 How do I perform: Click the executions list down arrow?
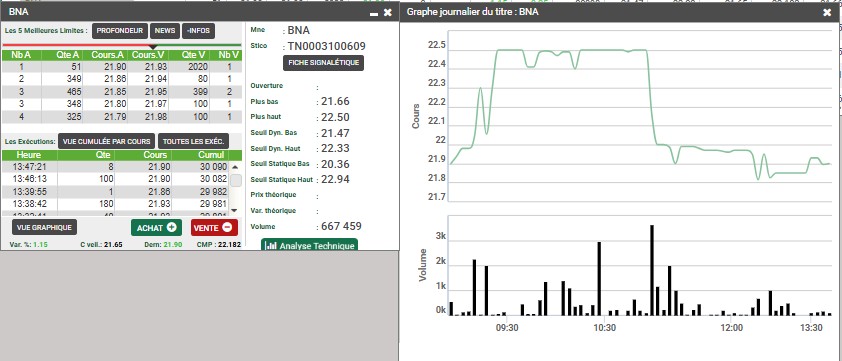coord(234,210)
